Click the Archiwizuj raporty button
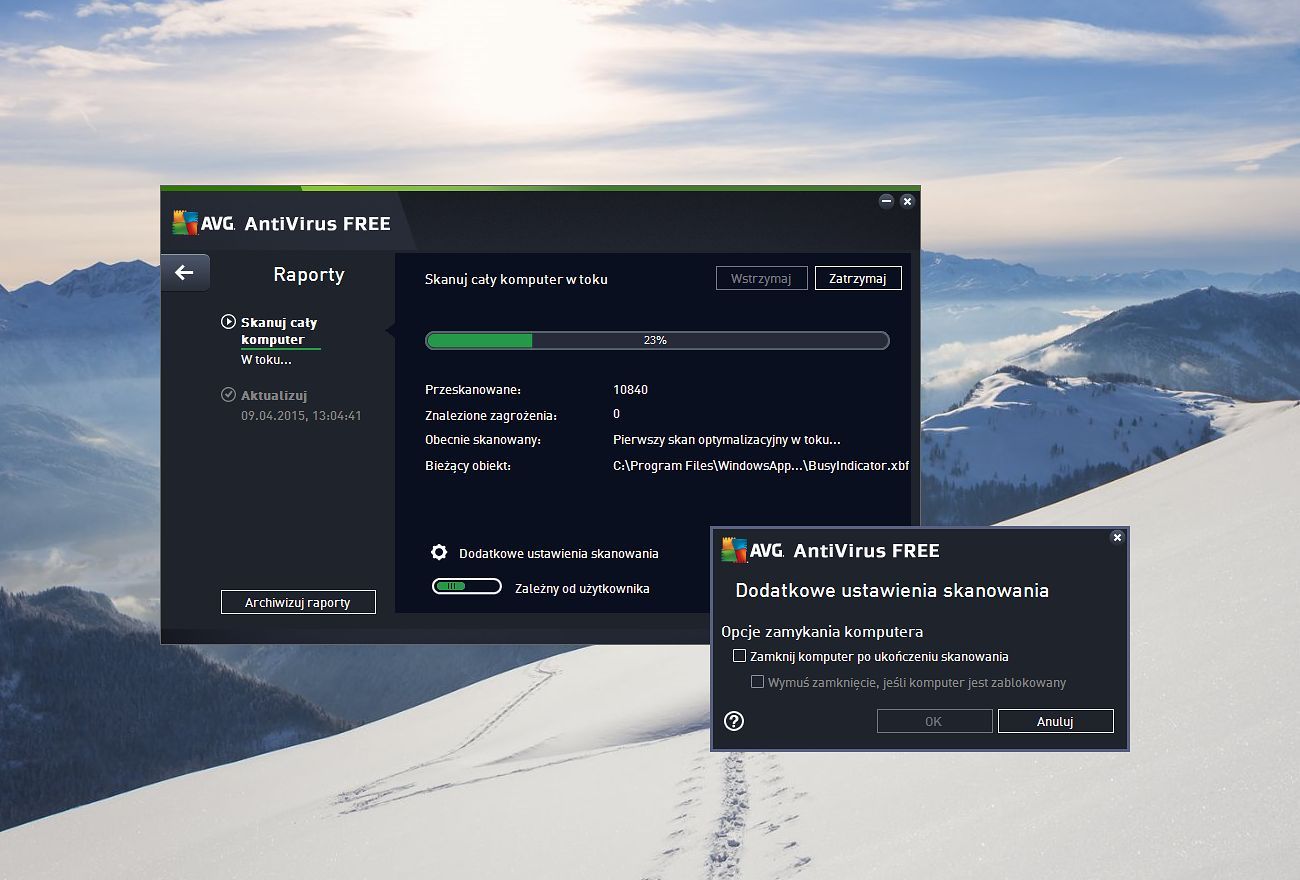Screen dimensions: 1300x880 coord(298,601)
